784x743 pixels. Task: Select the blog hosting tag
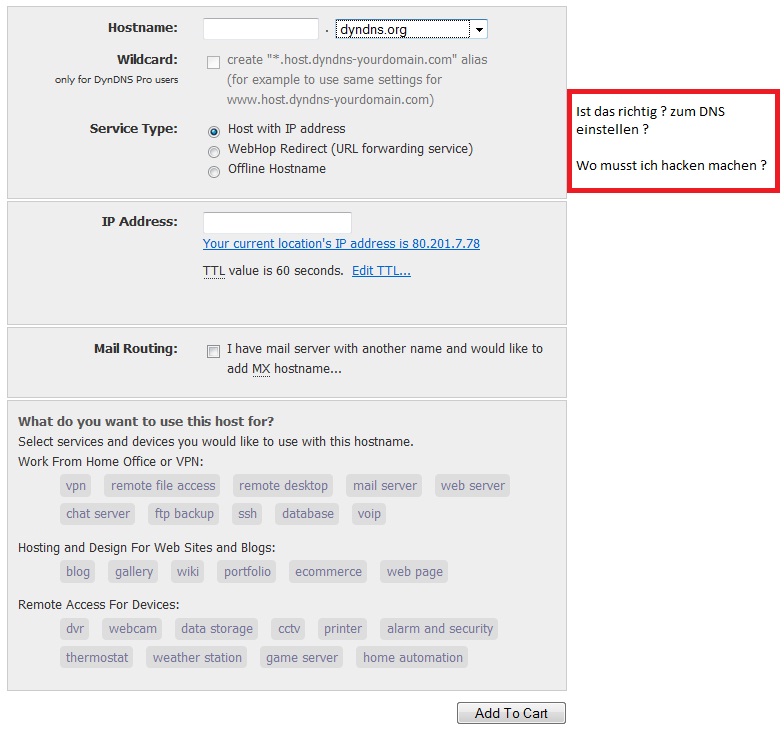77,572
